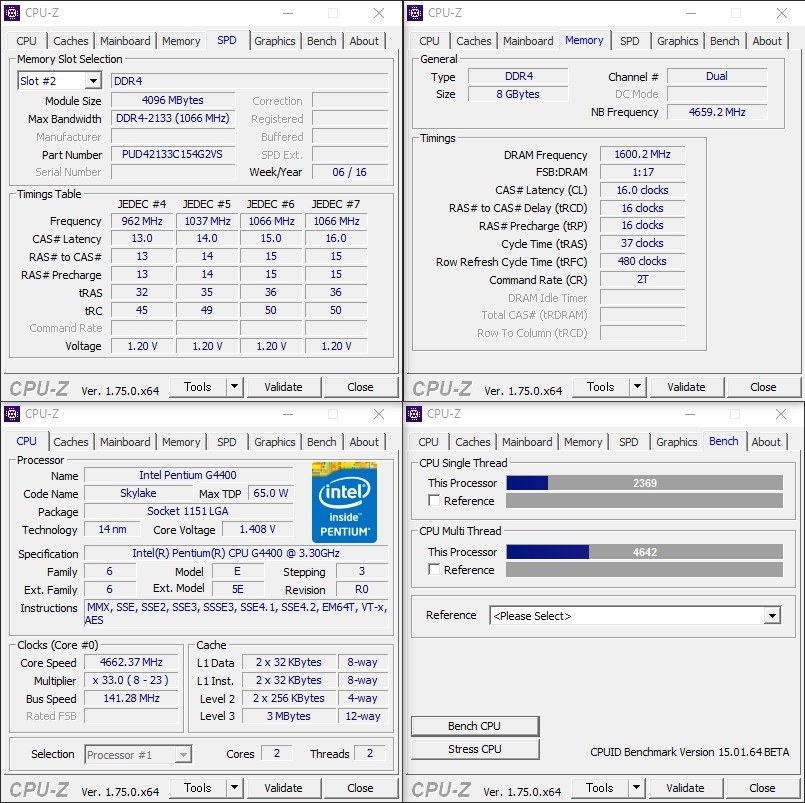Screen dimensions: 805x803
Task: Click the Command Rate 2T value
Action: tap(642, 279)
